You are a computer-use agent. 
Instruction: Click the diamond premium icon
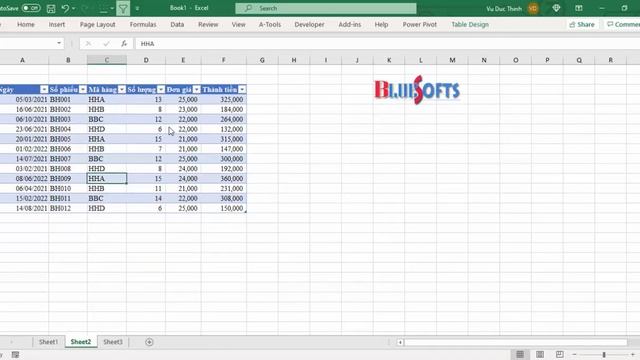point(556,8)
